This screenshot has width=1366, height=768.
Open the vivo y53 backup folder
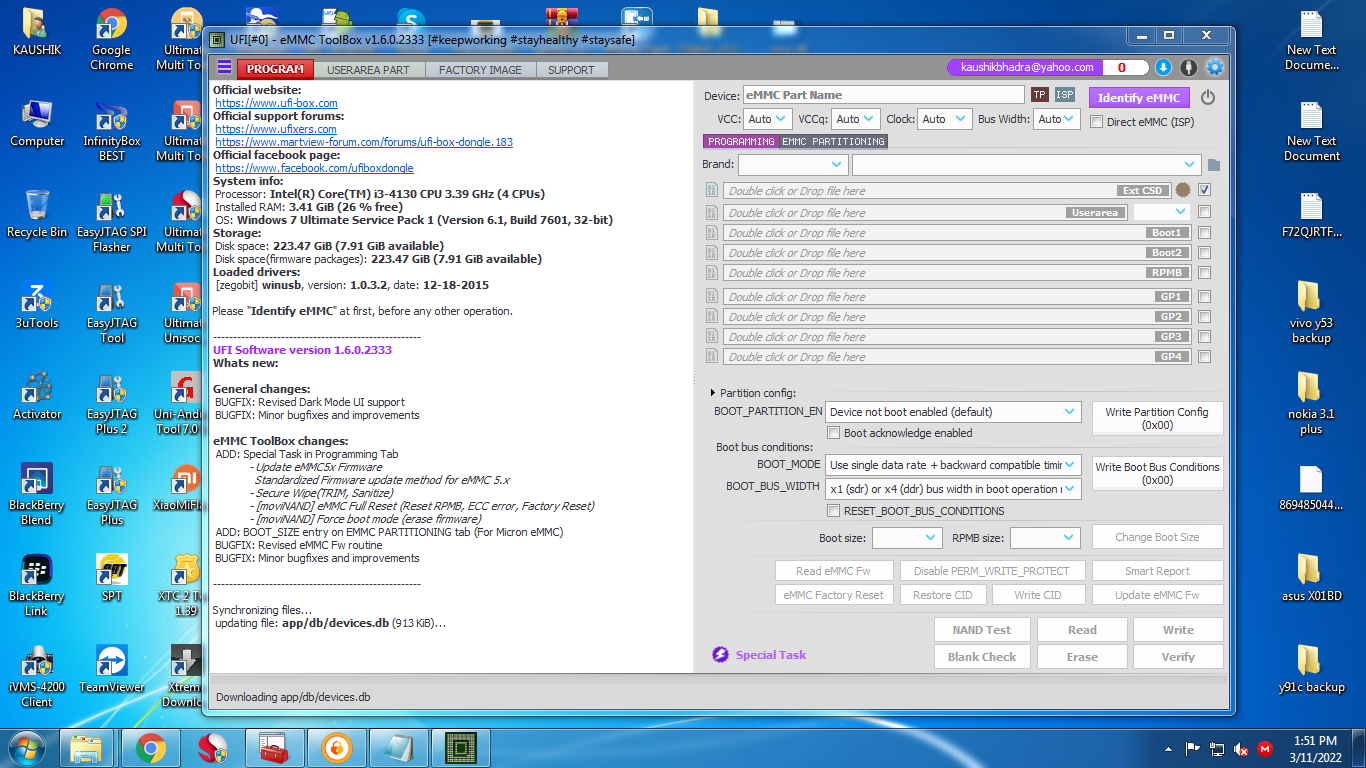[1311, 312]
